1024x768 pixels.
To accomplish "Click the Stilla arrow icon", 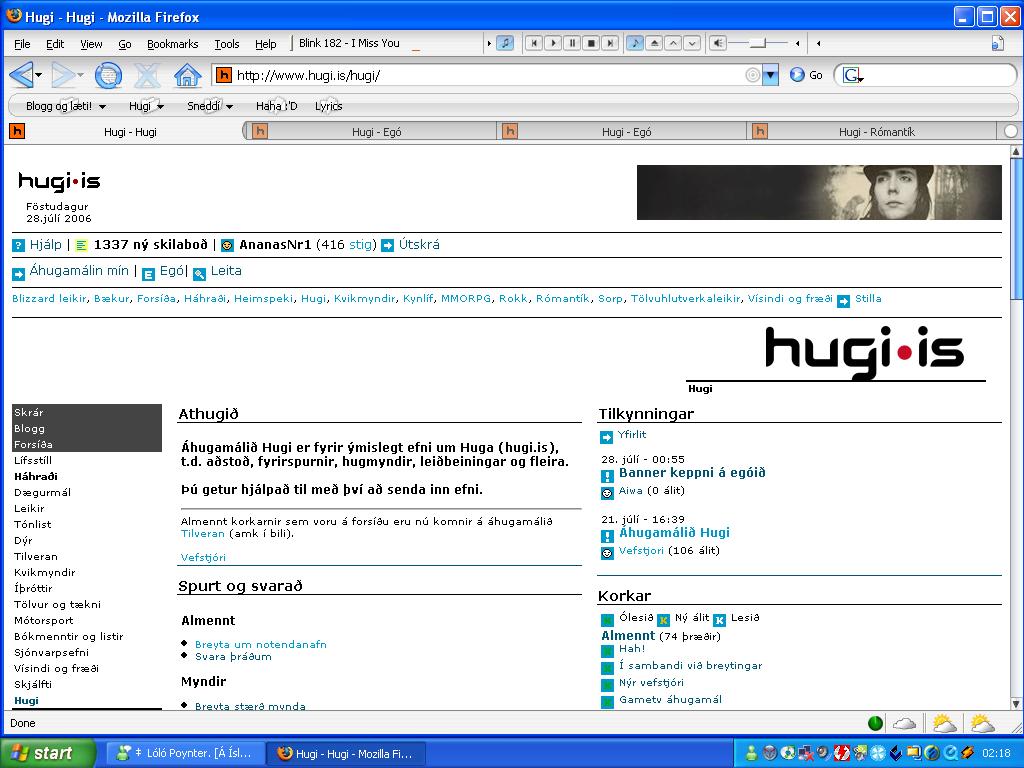I will click(x=844, y=301).
